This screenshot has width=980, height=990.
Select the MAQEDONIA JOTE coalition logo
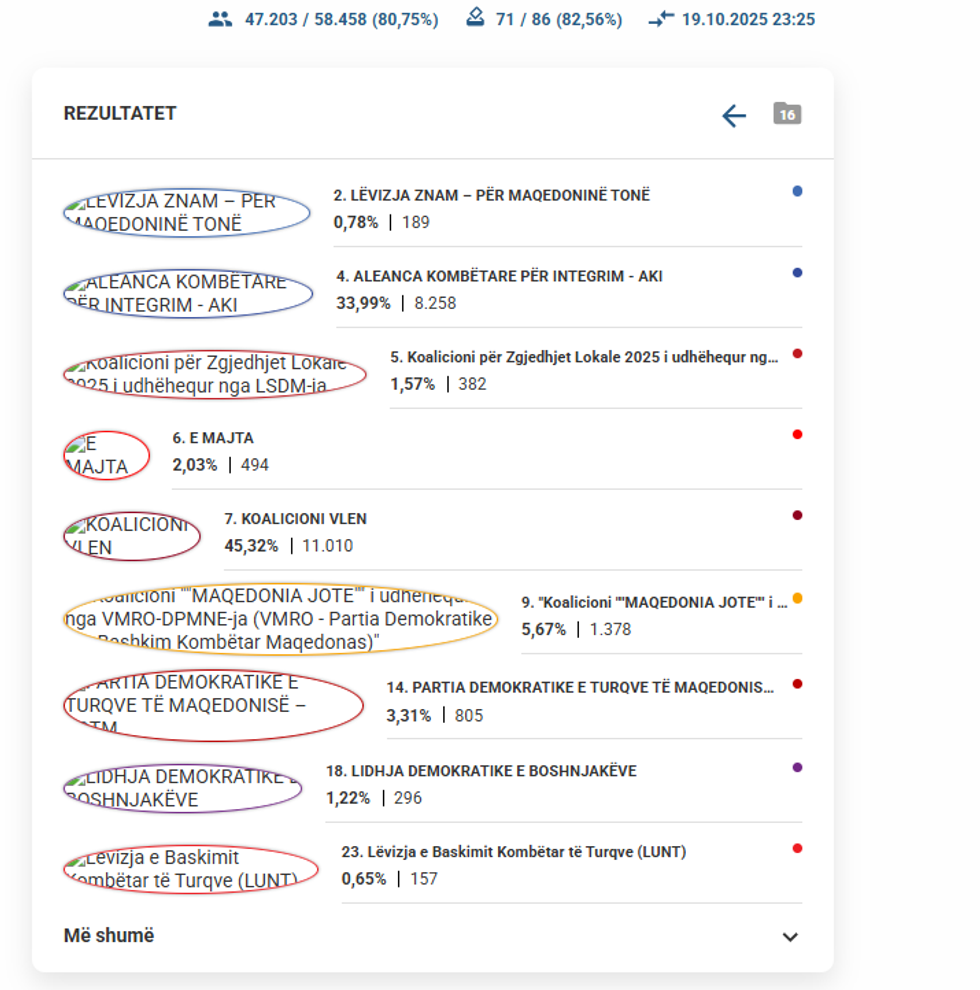click(280, 619)
